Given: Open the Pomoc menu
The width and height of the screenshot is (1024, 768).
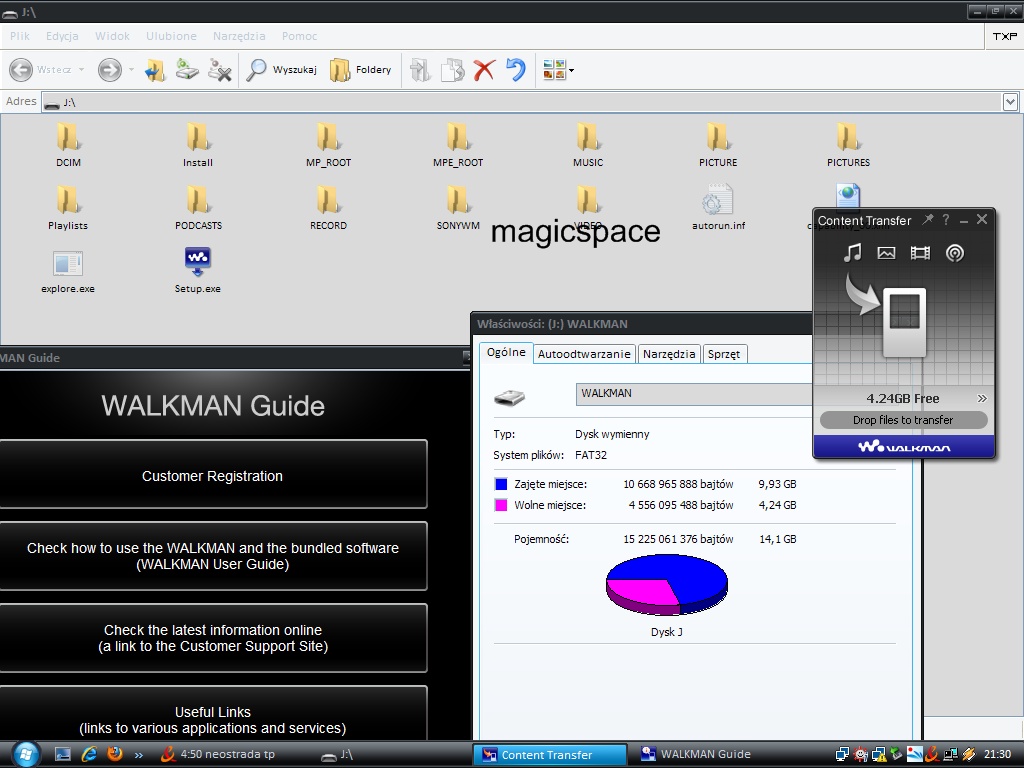Looking at the screenshot, I should 300,36.
